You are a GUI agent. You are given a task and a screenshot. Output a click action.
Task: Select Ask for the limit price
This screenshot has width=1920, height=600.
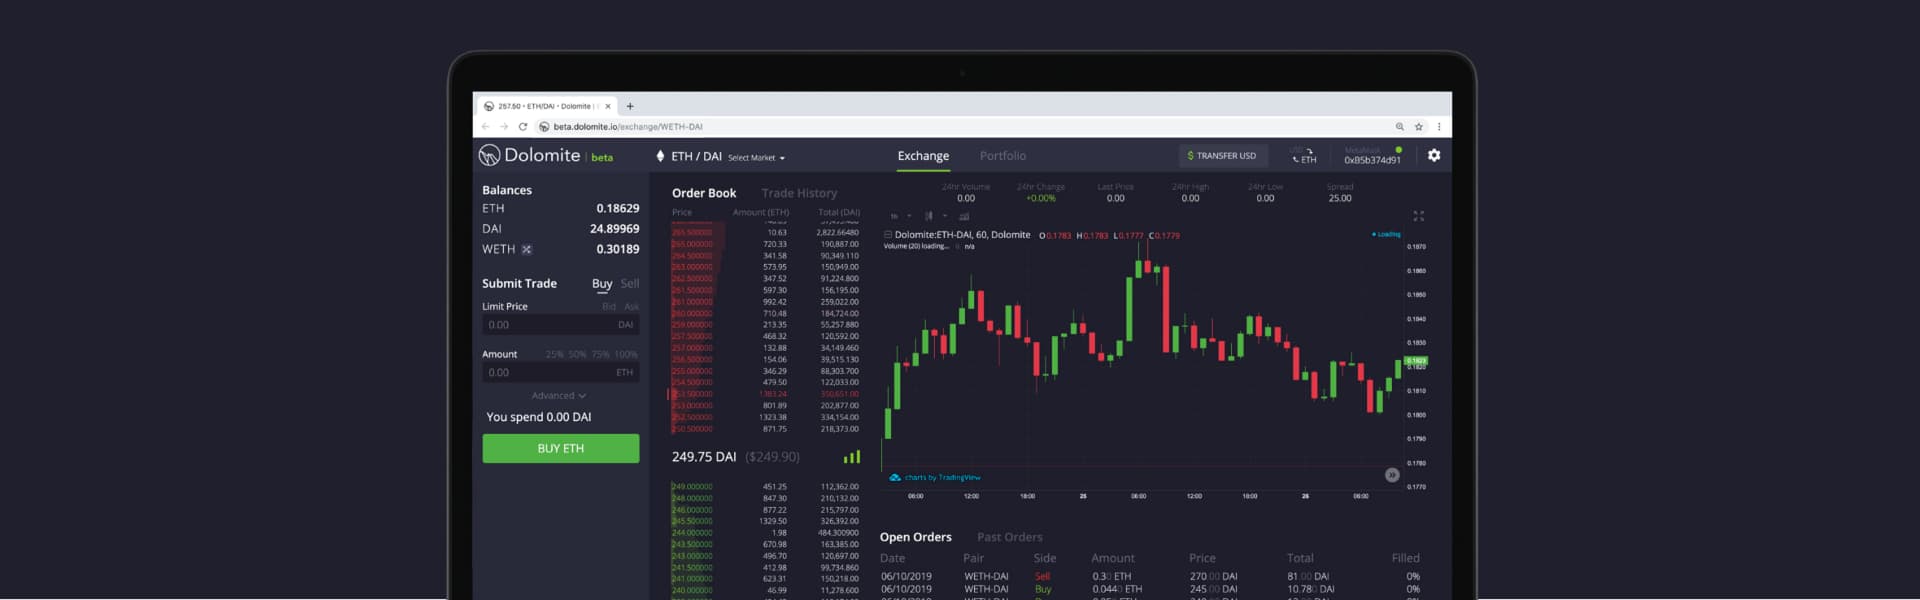(631, 307)
